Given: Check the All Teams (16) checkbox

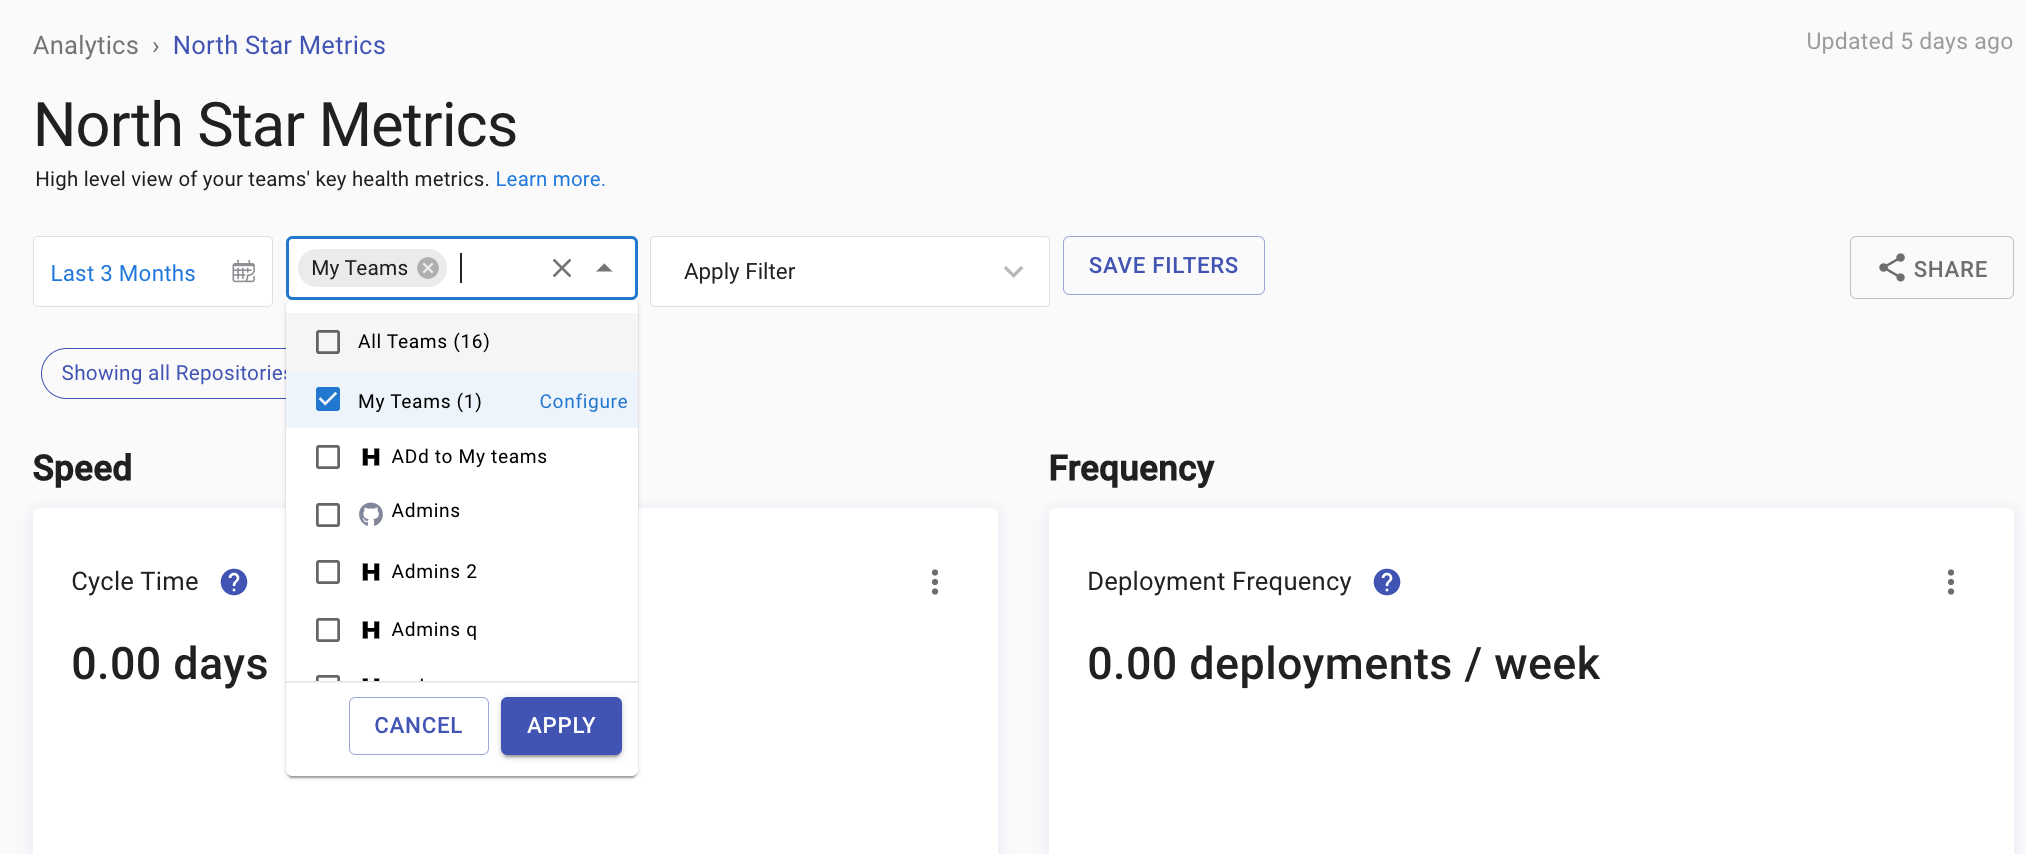Looking at the screenshot, I should [328, 342].
